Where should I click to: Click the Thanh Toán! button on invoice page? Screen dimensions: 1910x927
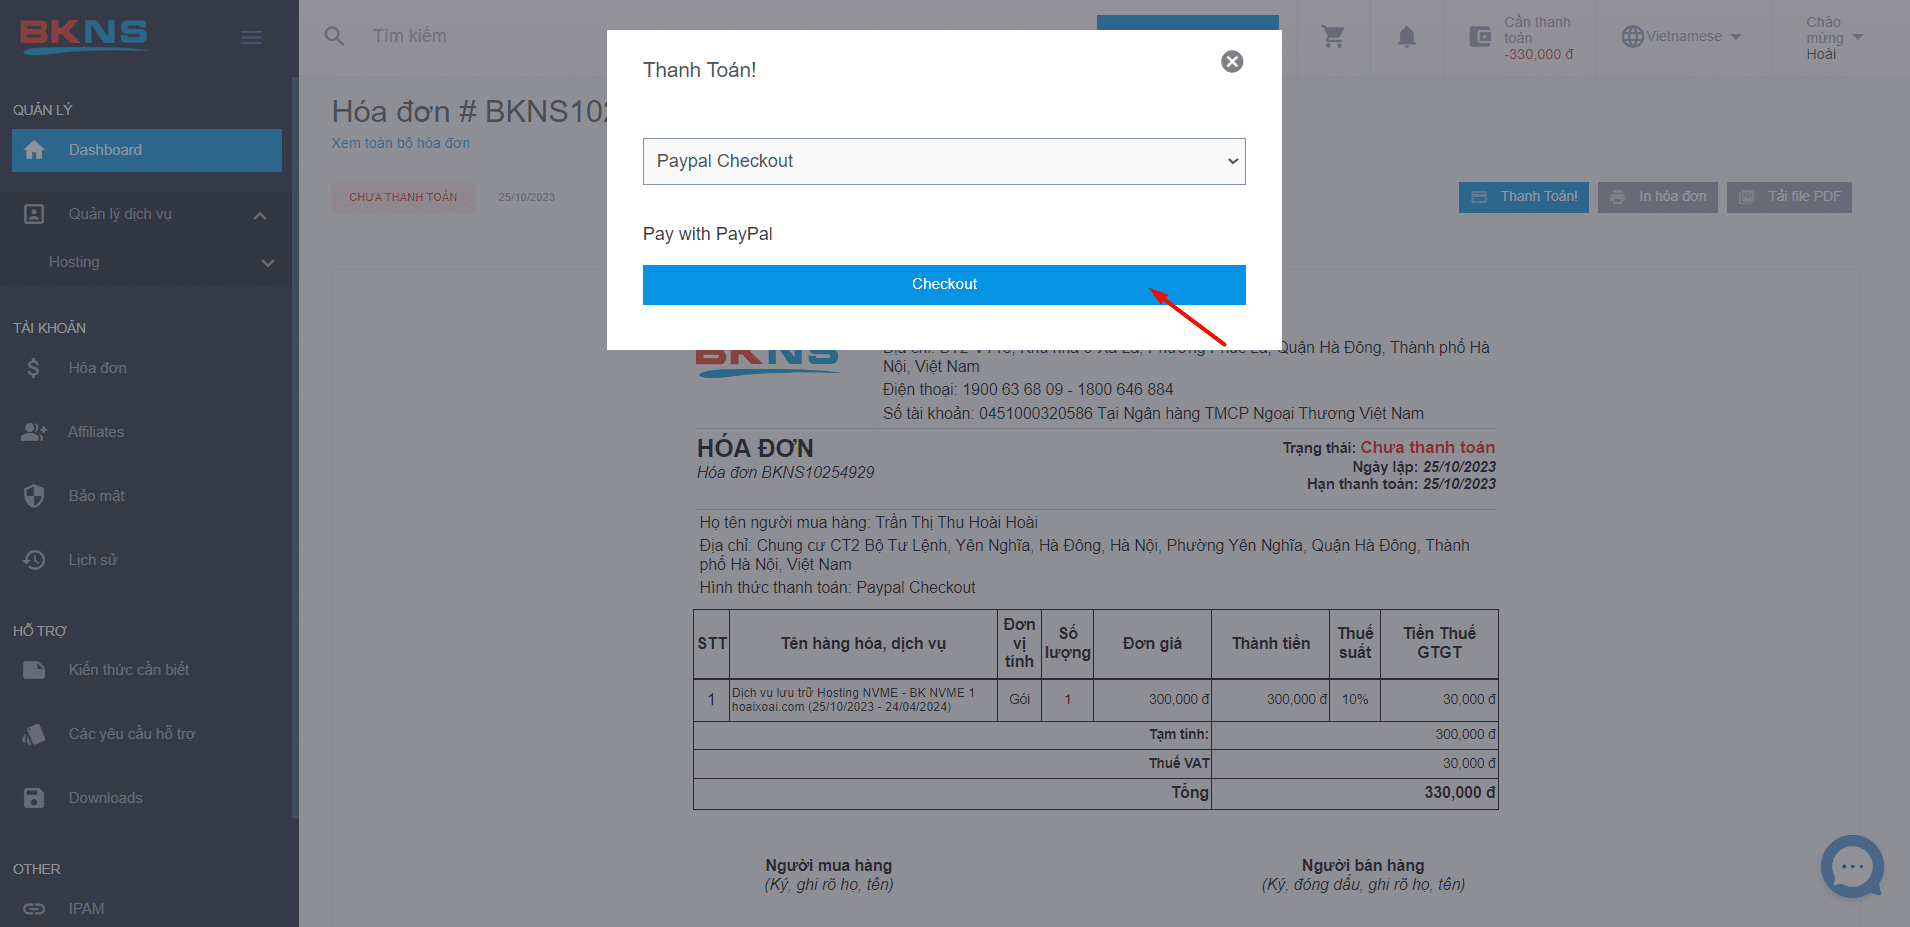(1523, 197)
